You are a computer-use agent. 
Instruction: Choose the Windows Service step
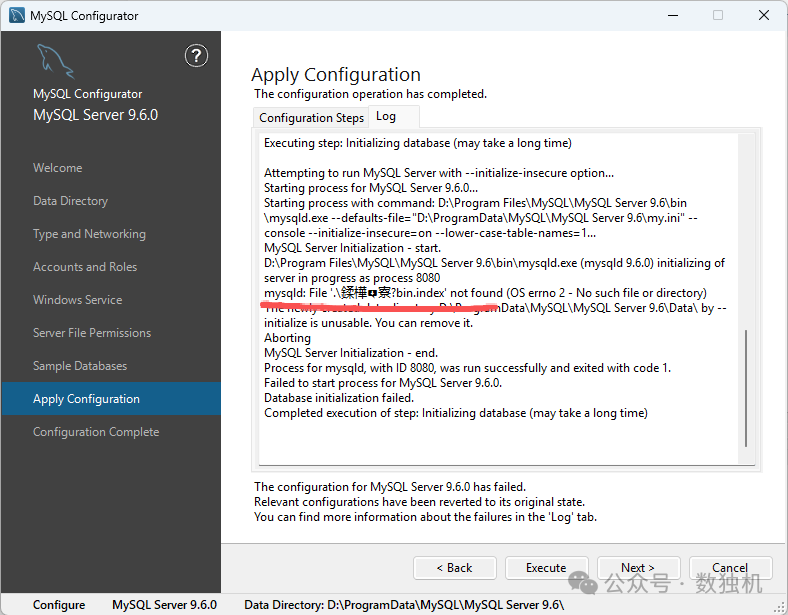[78, 300]
